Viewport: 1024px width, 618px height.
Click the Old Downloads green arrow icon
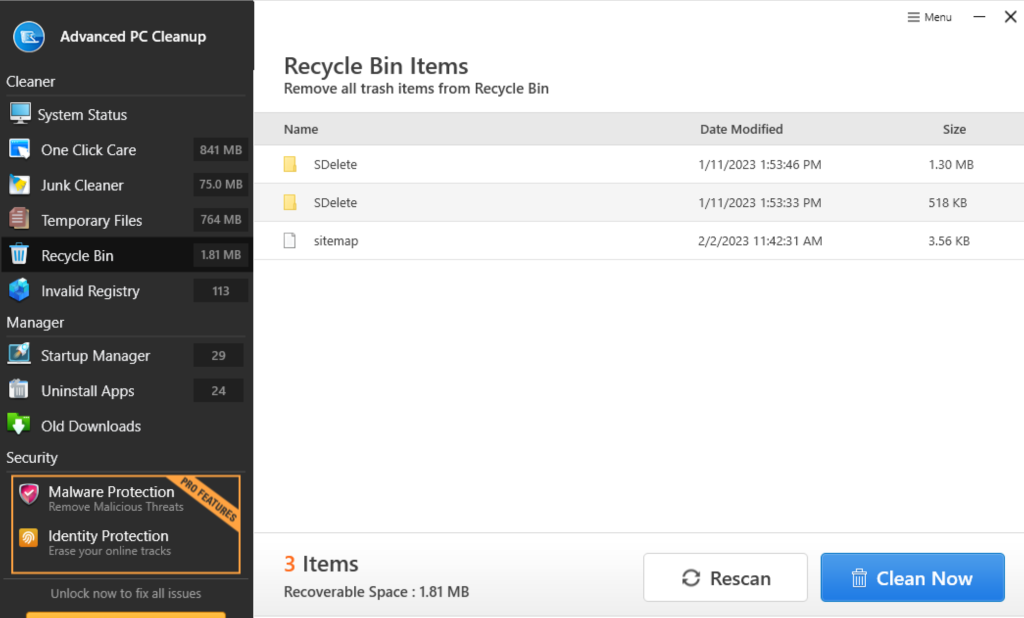(18, 424)
